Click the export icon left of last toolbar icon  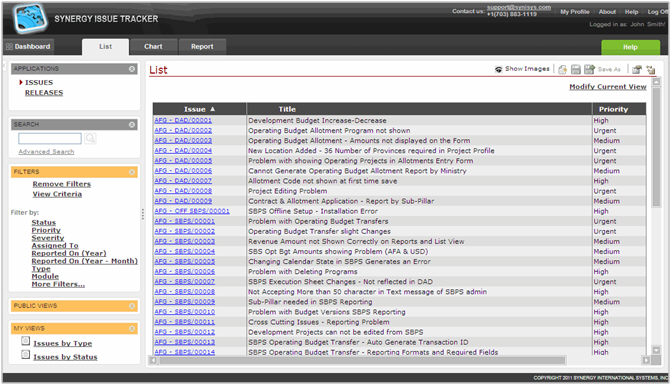tap(637, 69)
